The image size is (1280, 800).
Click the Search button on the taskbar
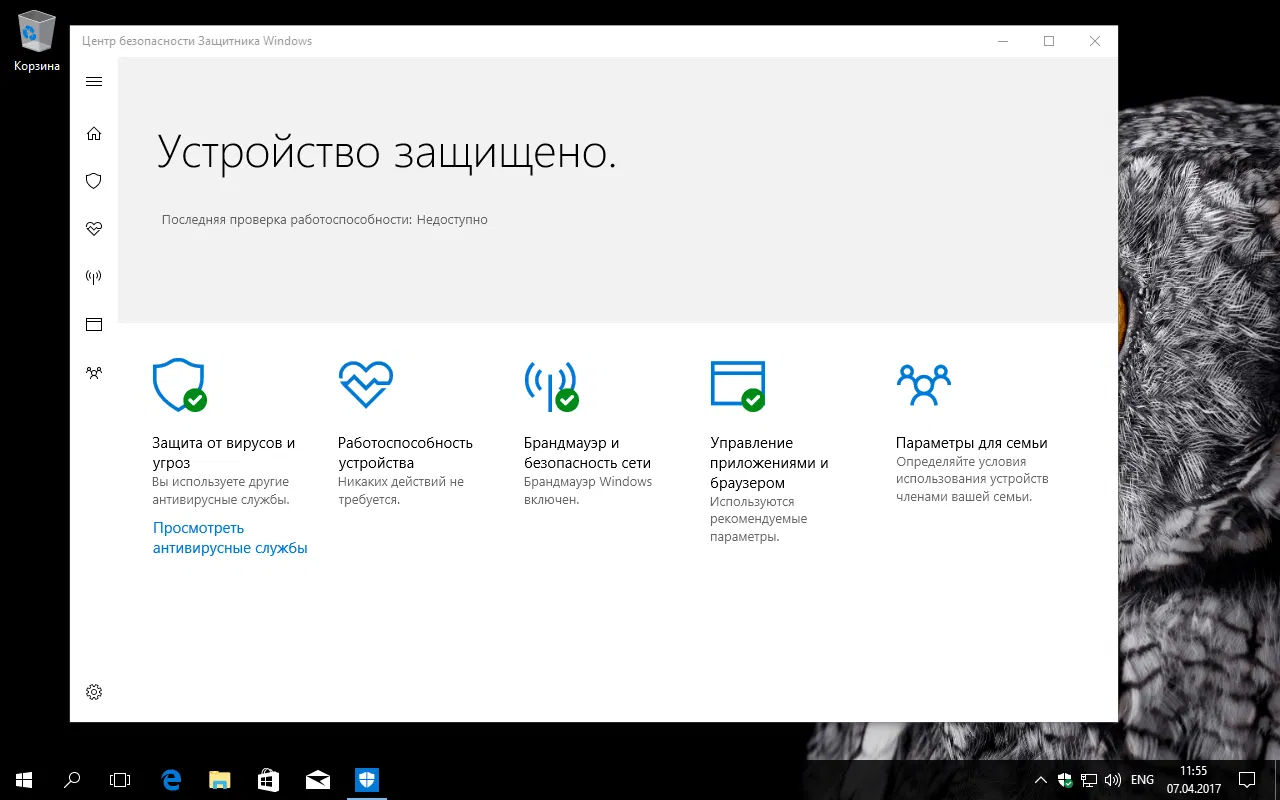(x=70, y=779)
